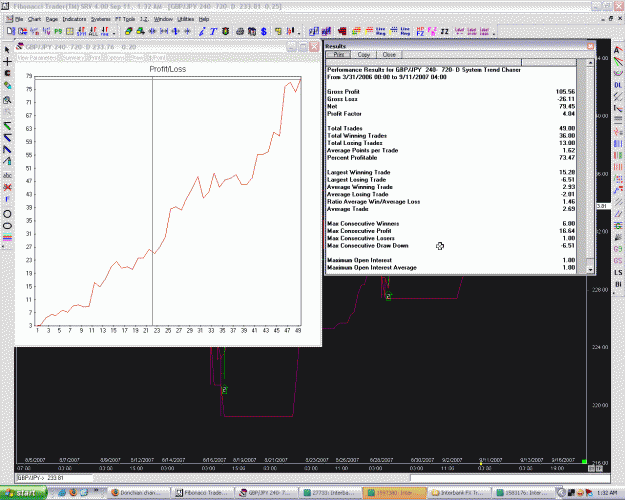The width and height of the screenshot is (625, 500).
Task: Select the crosshair tool in left sidebar
Action: point(7,61)
